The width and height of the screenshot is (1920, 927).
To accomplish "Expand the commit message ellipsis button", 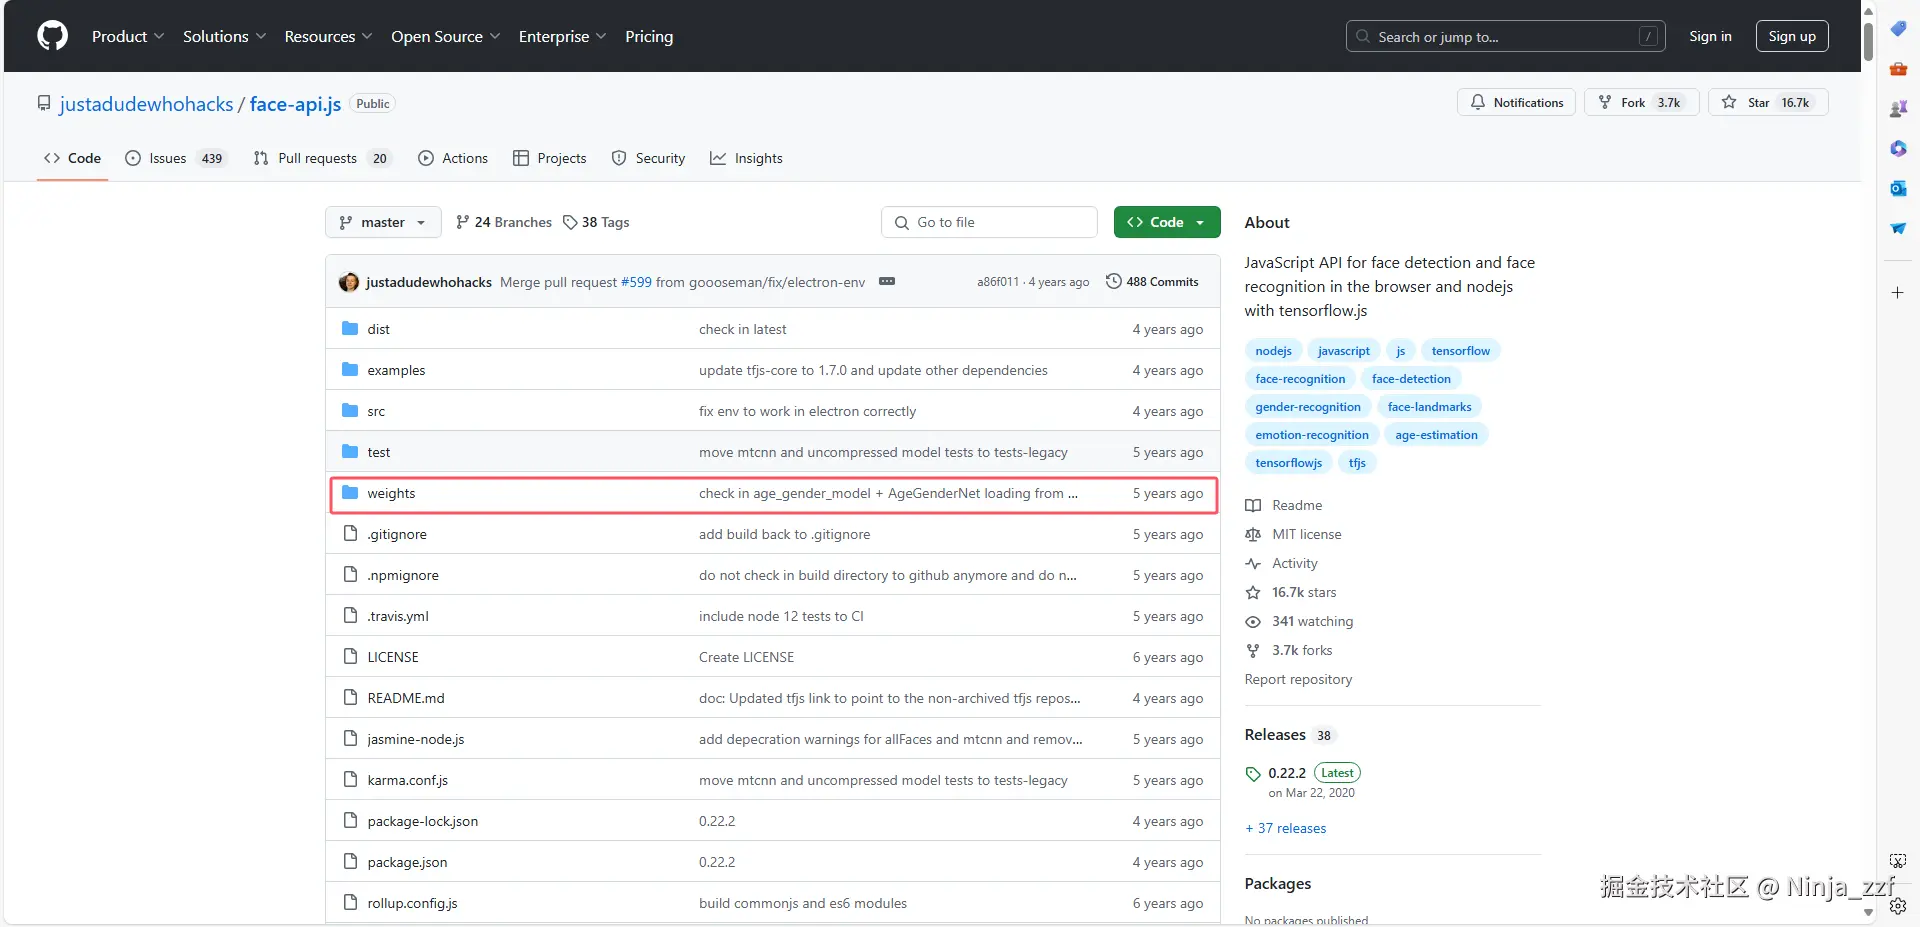I will 887,282.
